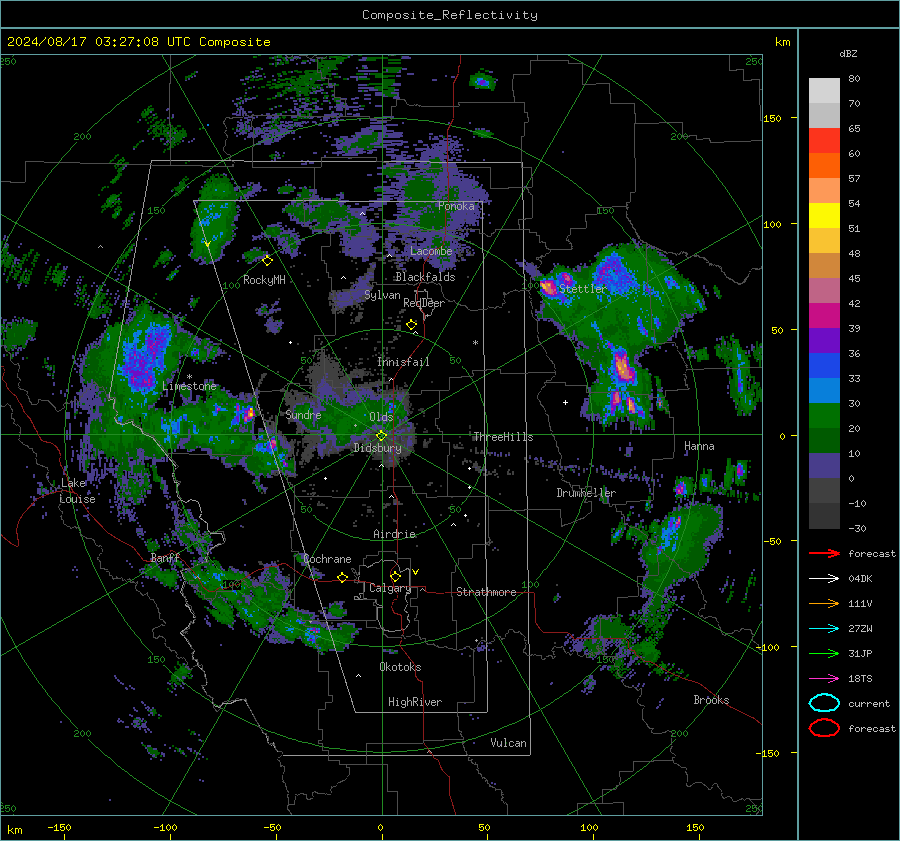Screen dimensions: 900x841
Task: Click the Vulcan map label
Action: coord(508,743)
